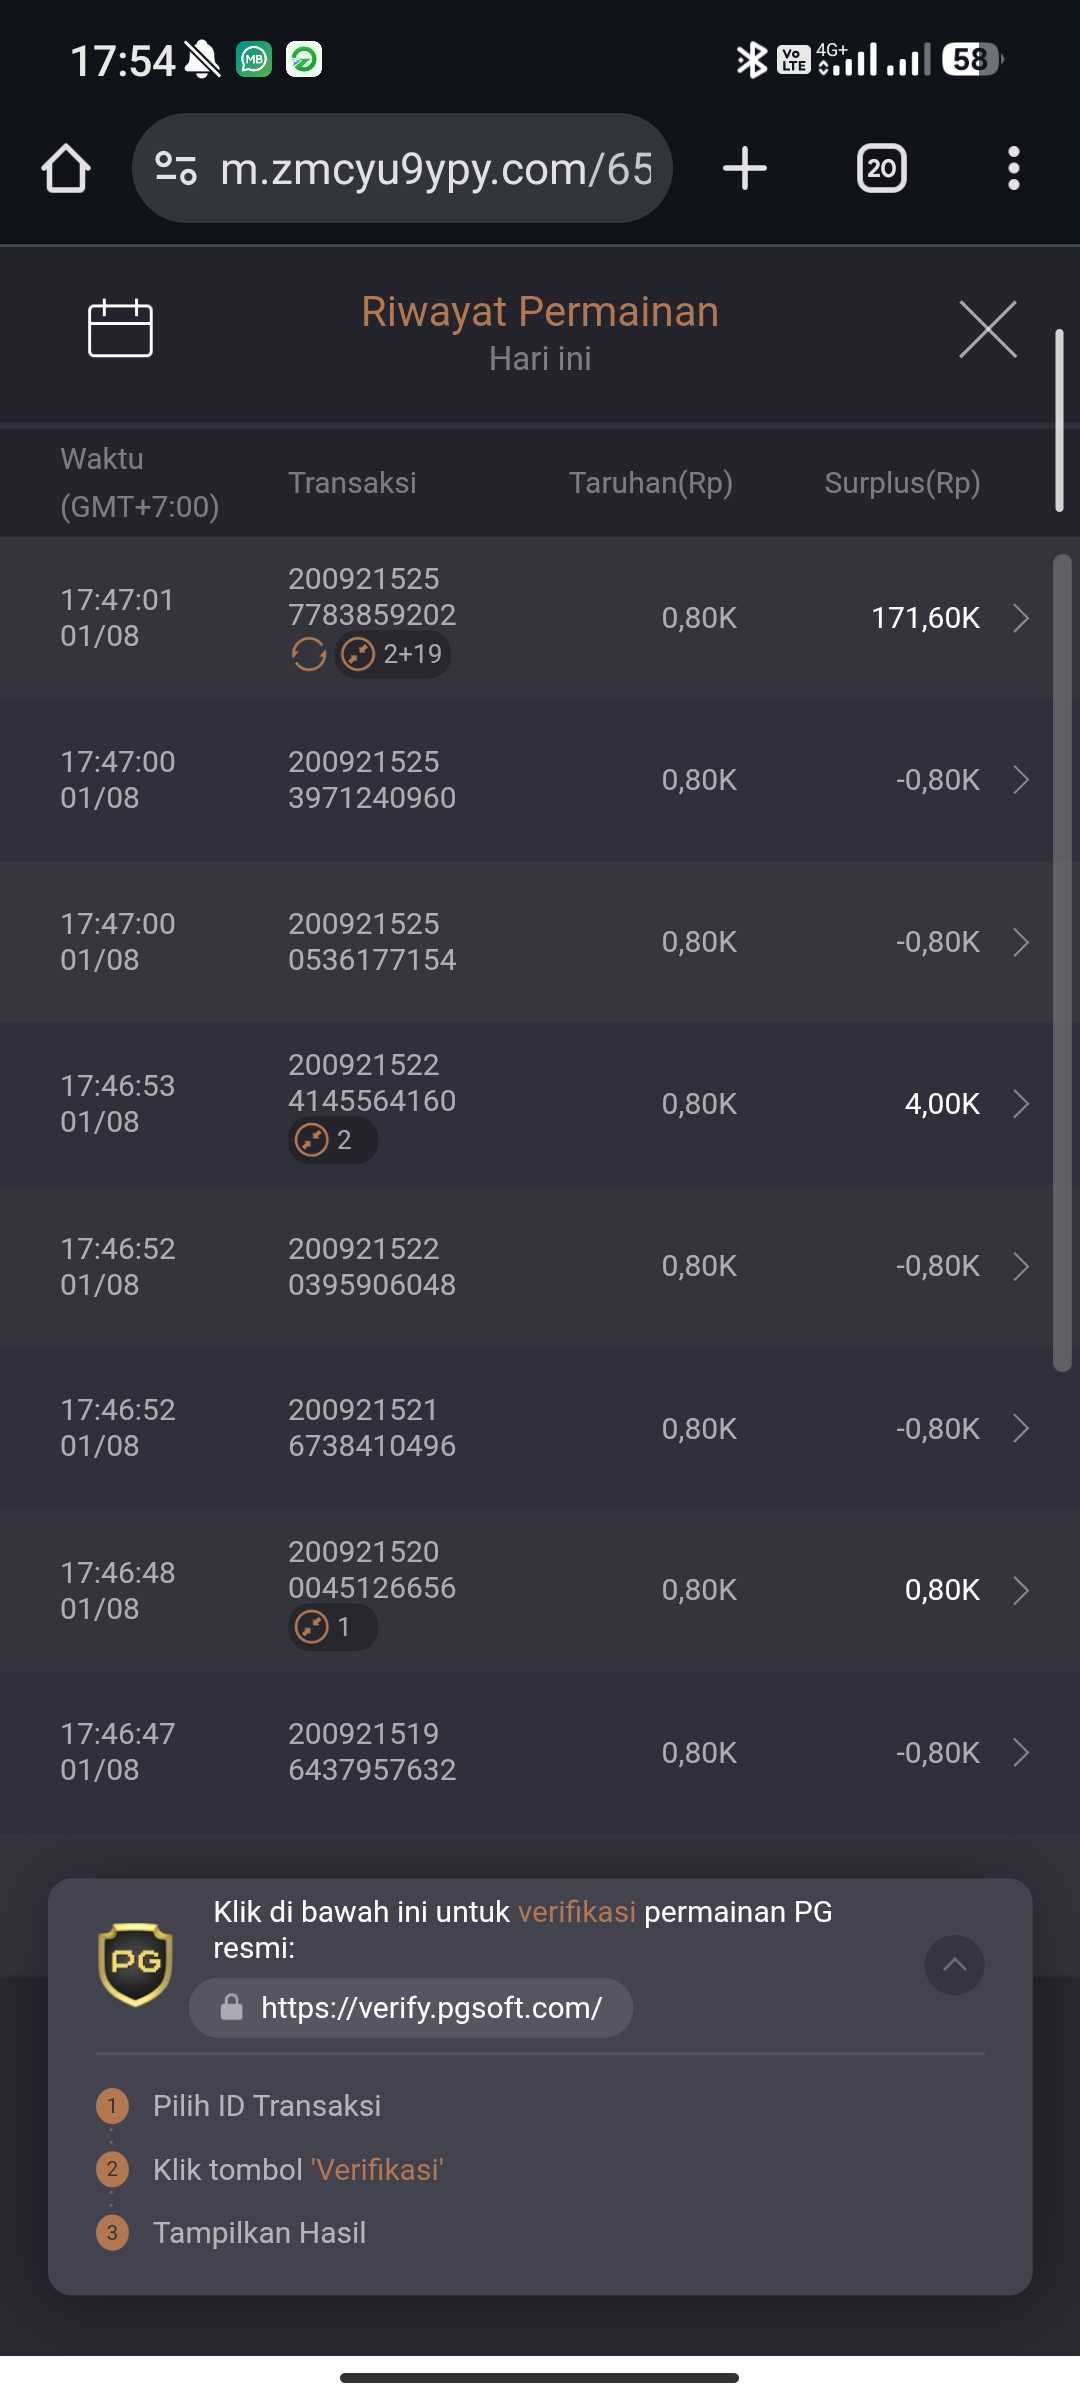Expand details of the 17:46:47 transaction
1080x2400 pixels.
(1020, 1752)
